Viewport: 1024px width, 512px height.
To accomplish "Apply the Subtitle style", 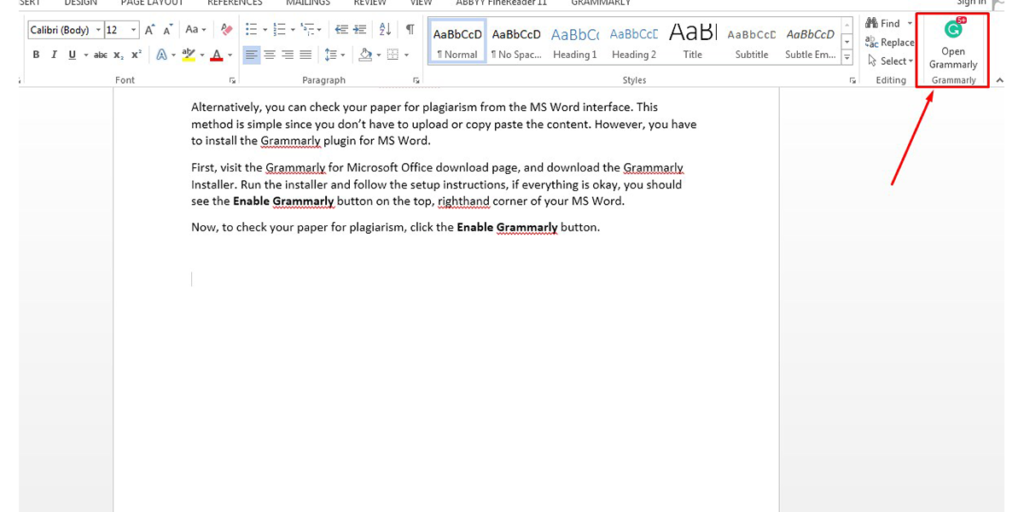I will tap(752, 41).
